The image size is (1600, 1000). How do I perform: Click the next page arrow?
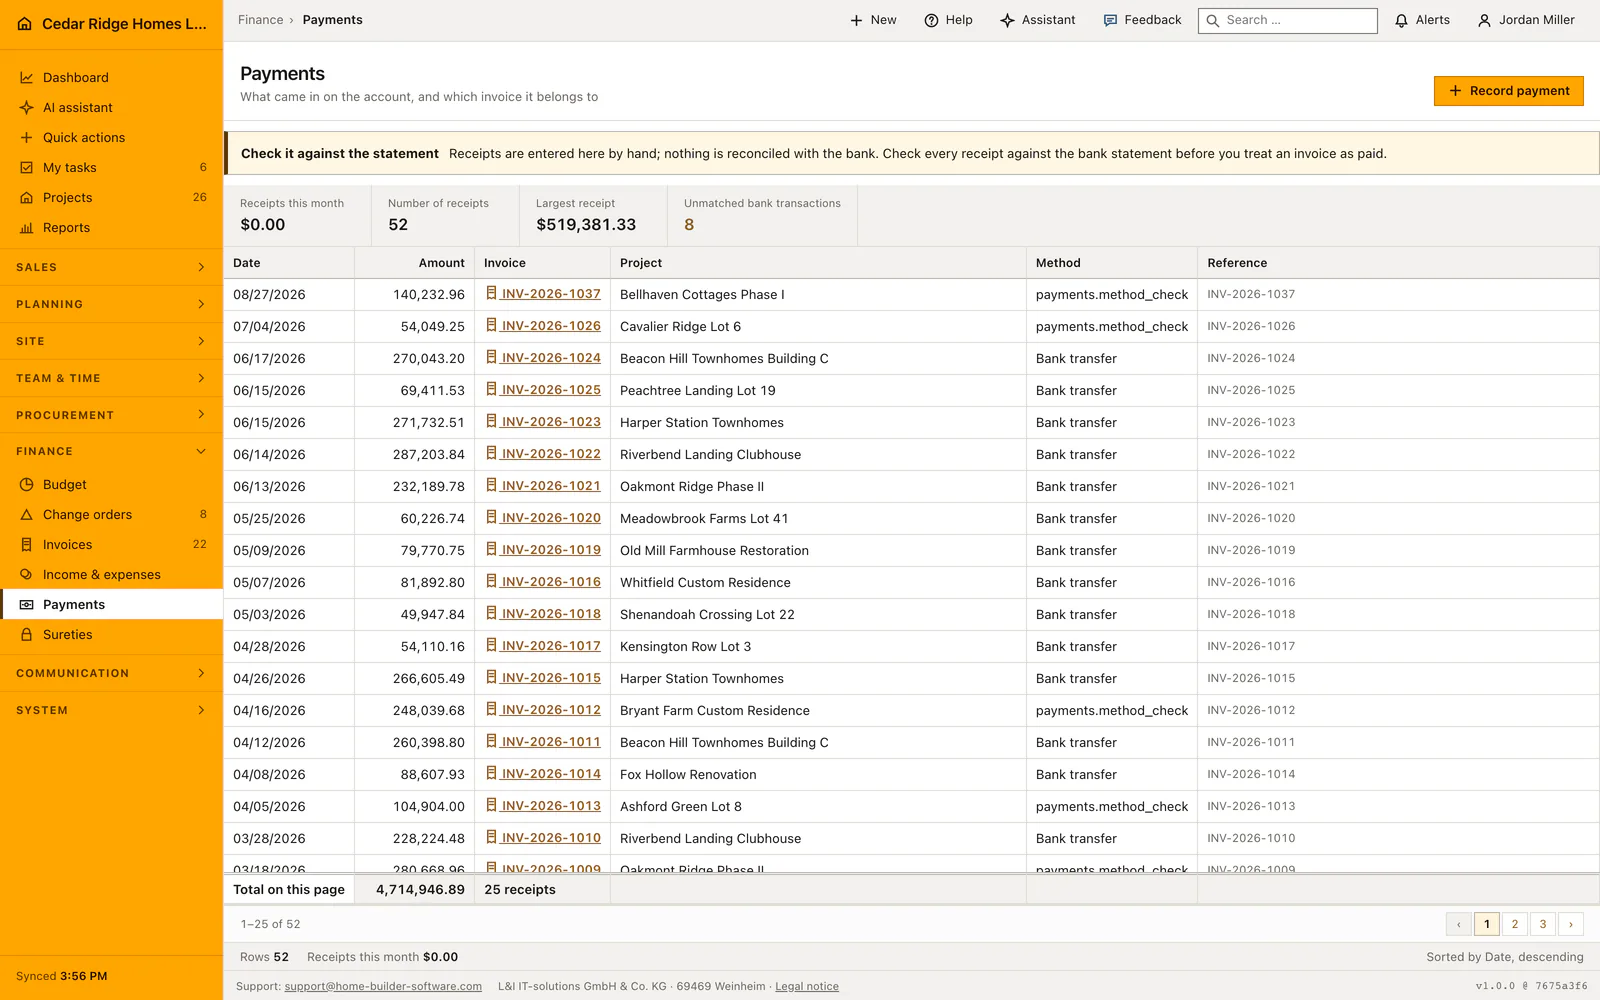pyautogui.click(x=1571, y=924)
